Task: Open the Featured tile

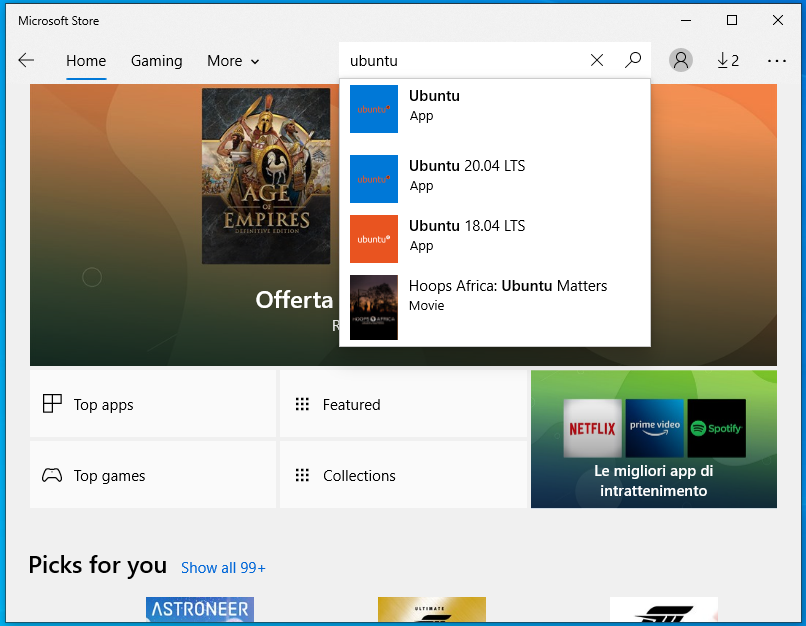Action: click(402, 404)
